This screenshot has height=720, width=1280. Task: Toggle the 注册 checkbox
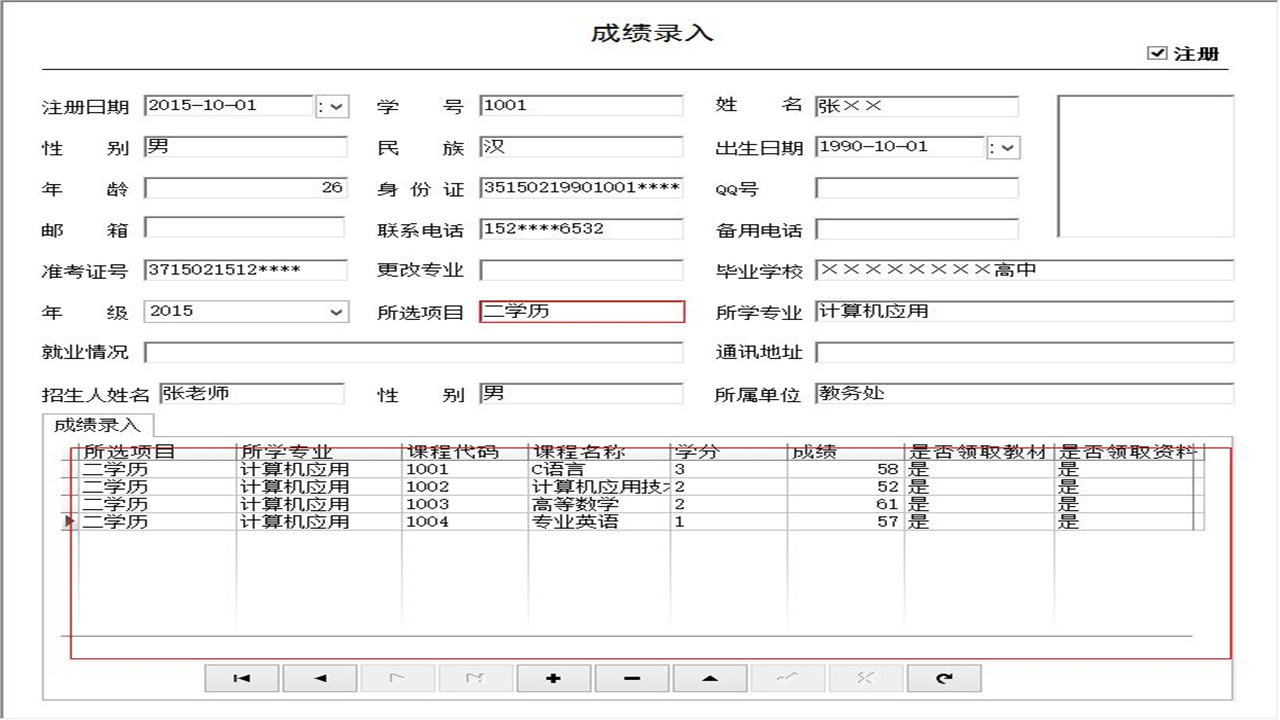[x=1155, y=52]
